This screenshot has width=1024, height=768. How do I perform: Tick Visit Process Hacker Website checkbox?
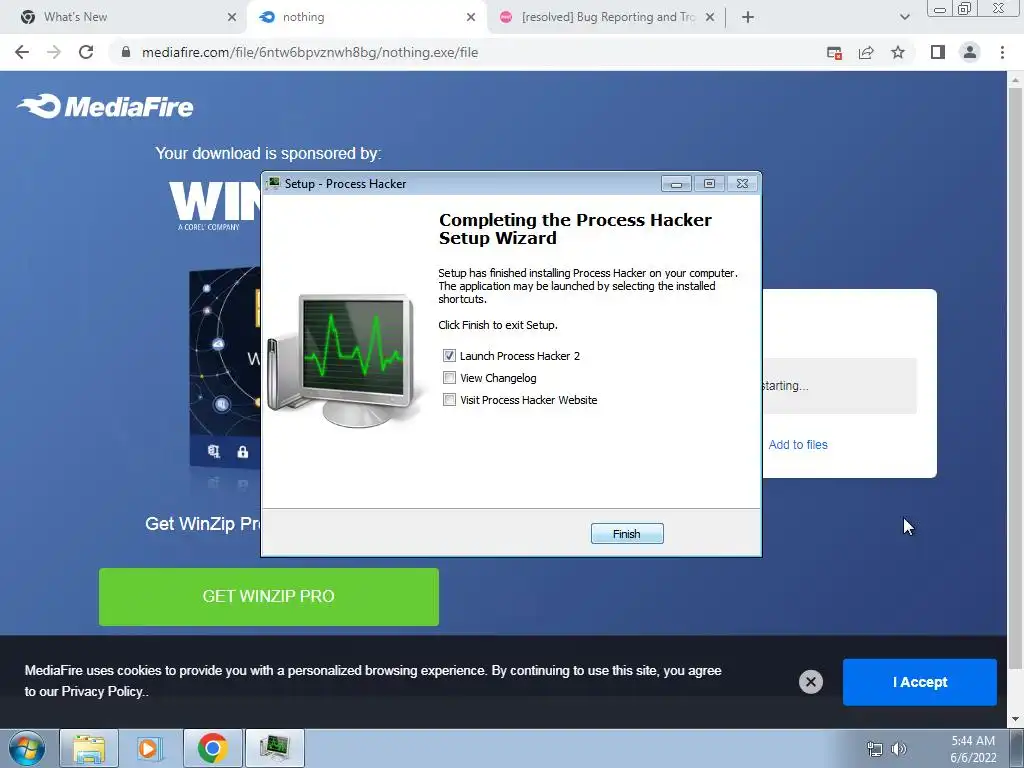pos(449,400)
